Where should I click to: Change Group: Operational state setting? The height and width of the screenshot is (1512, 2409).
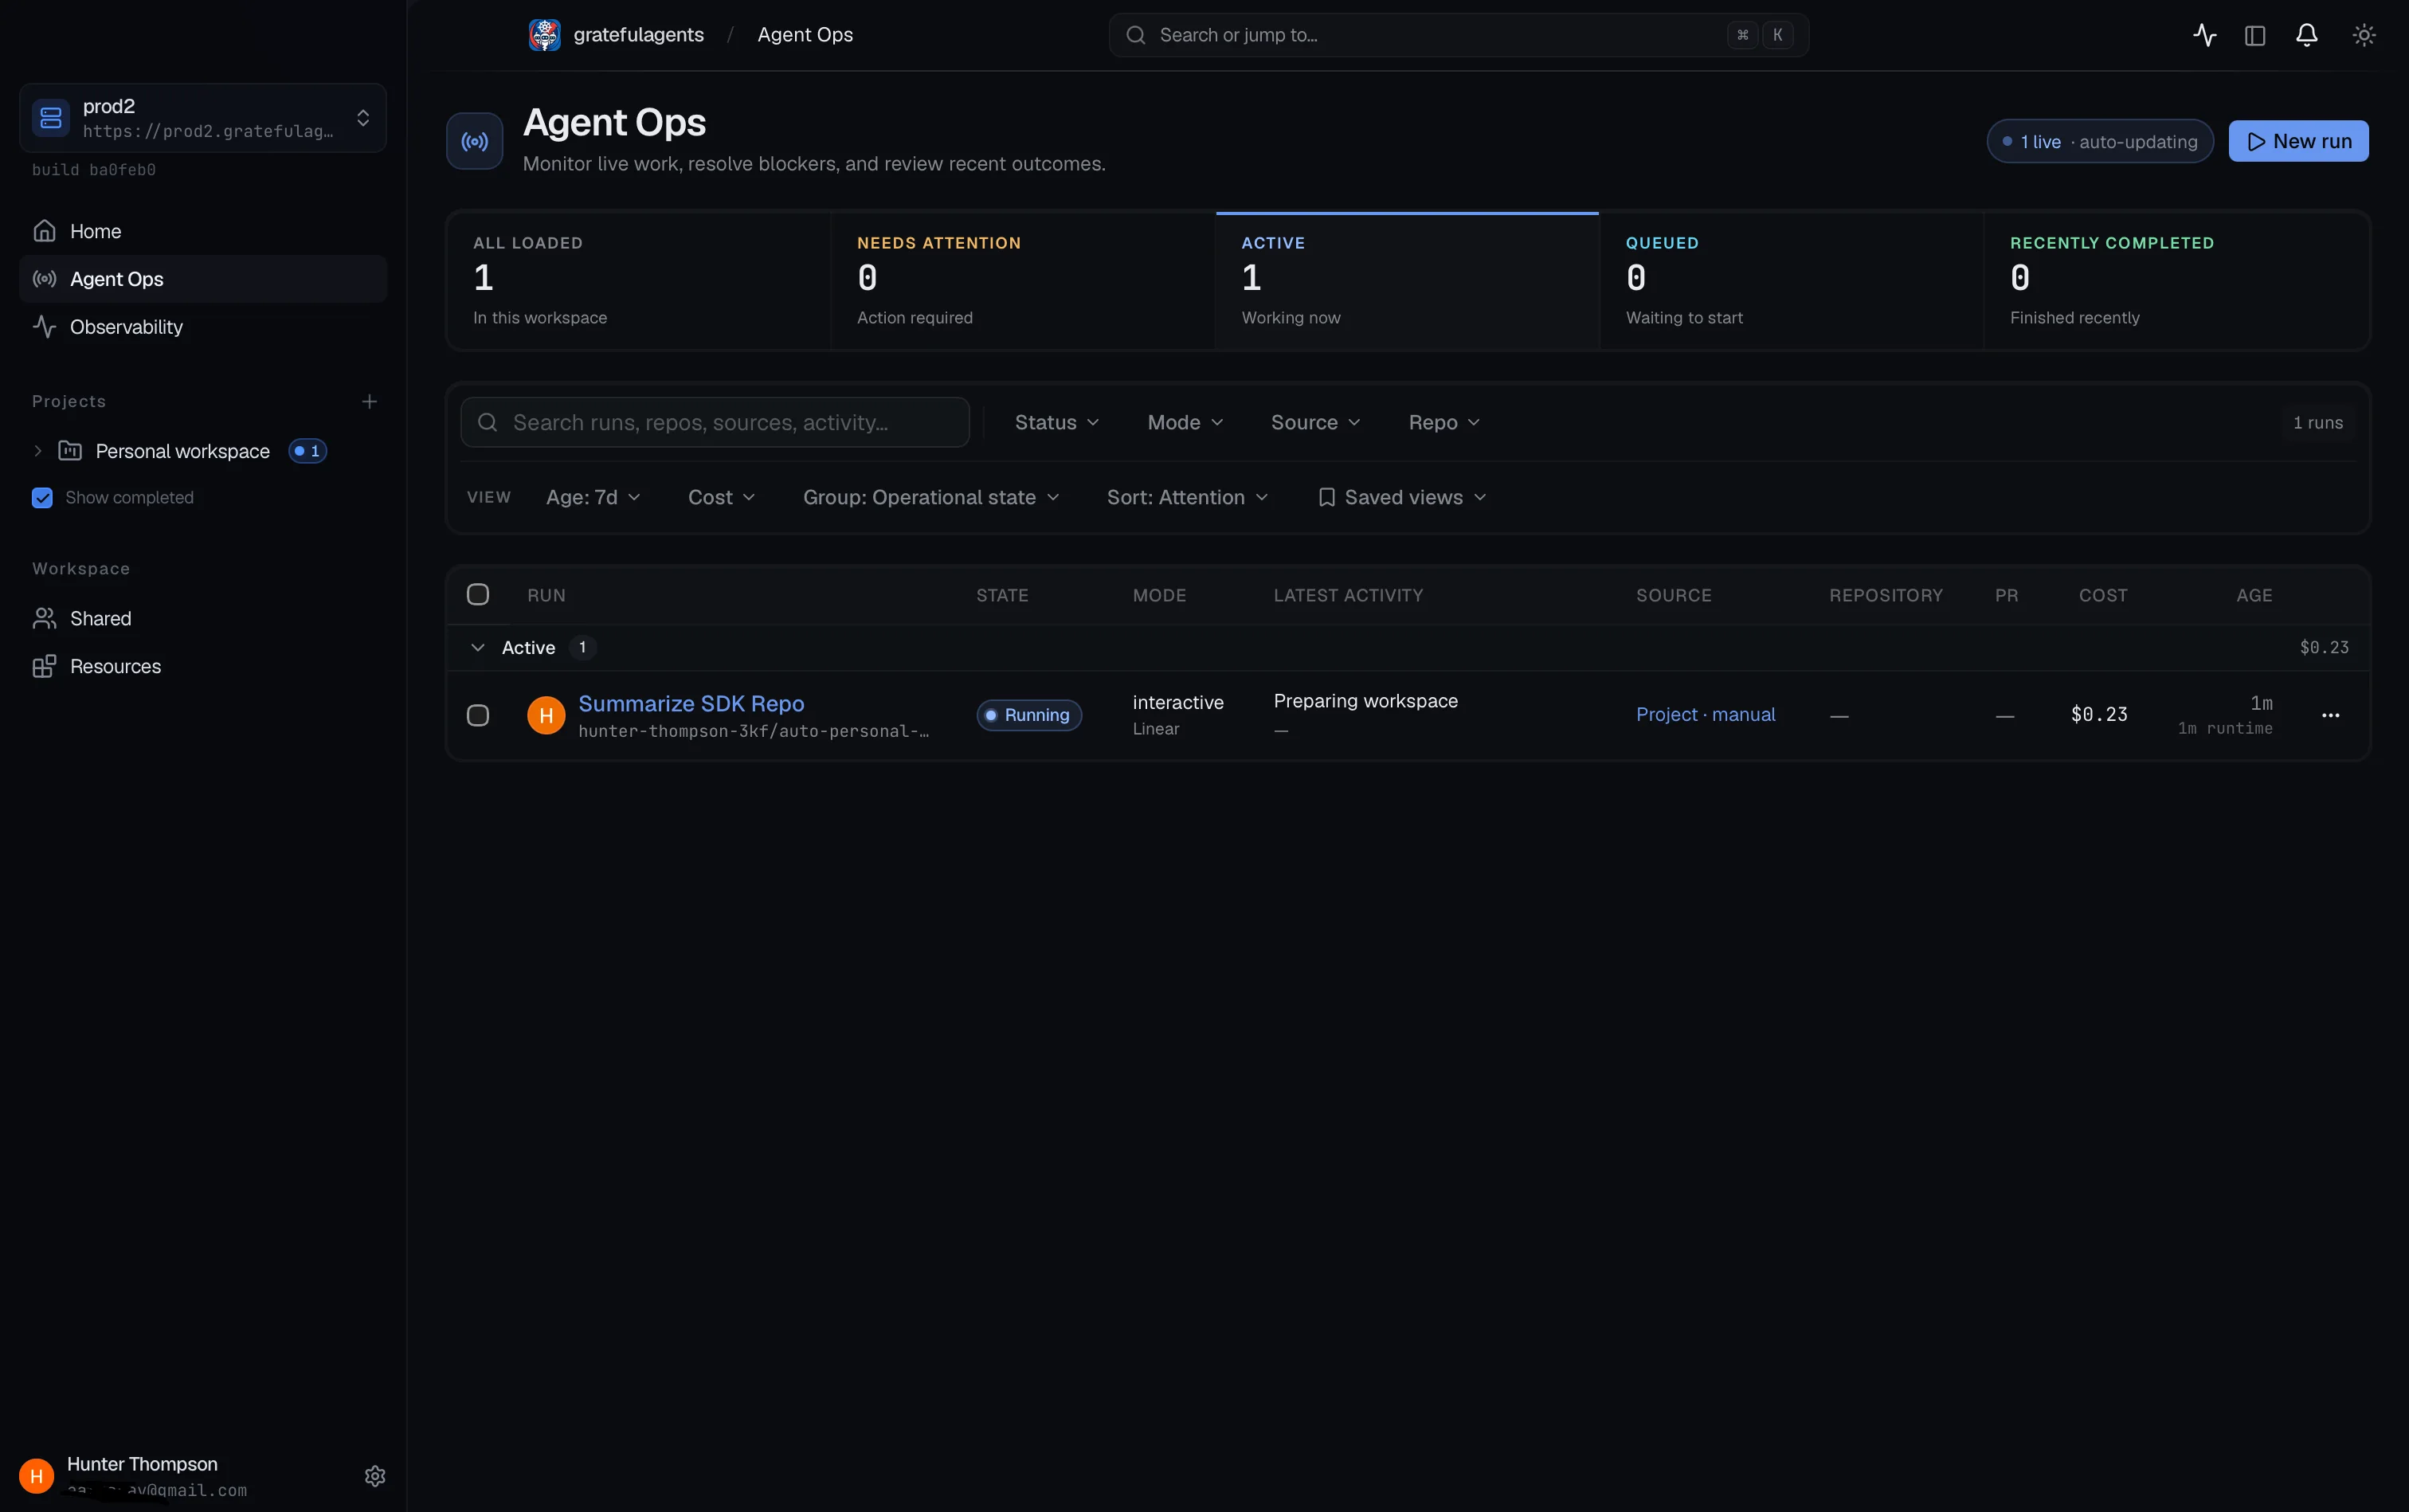[931, 497]
